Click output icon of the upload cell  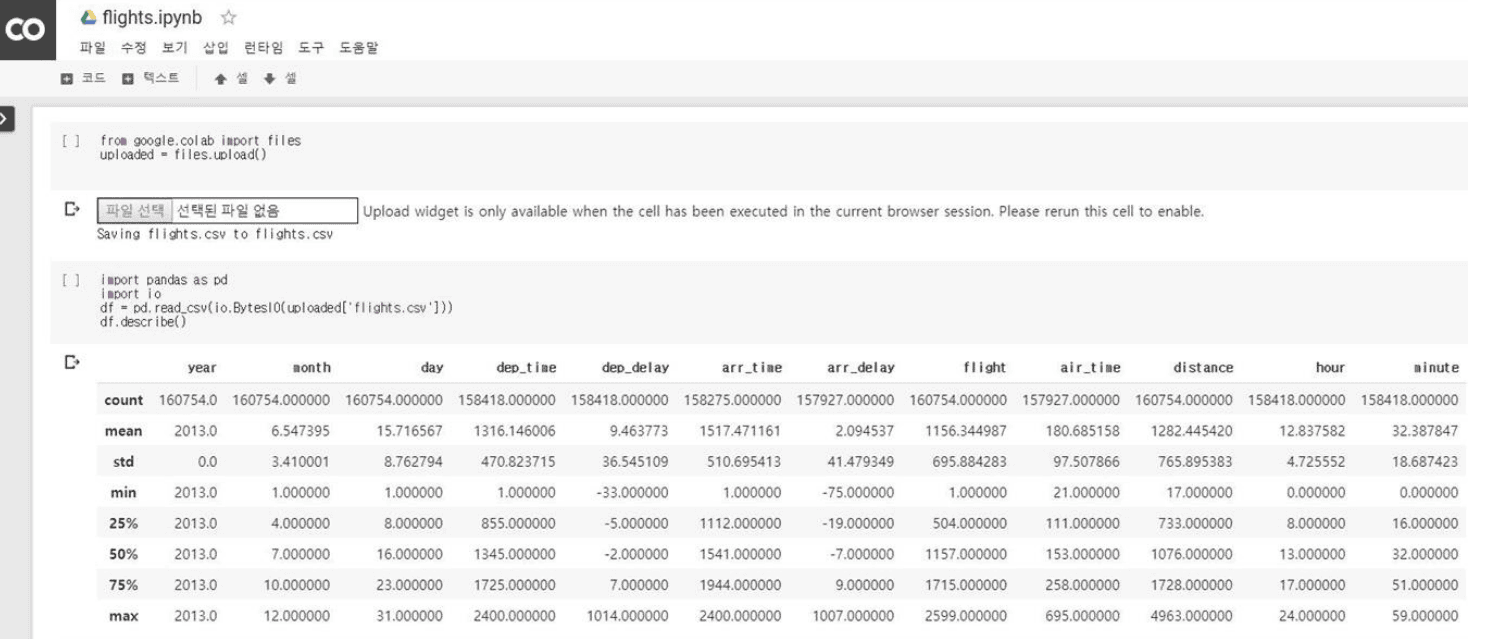(71, 209)
